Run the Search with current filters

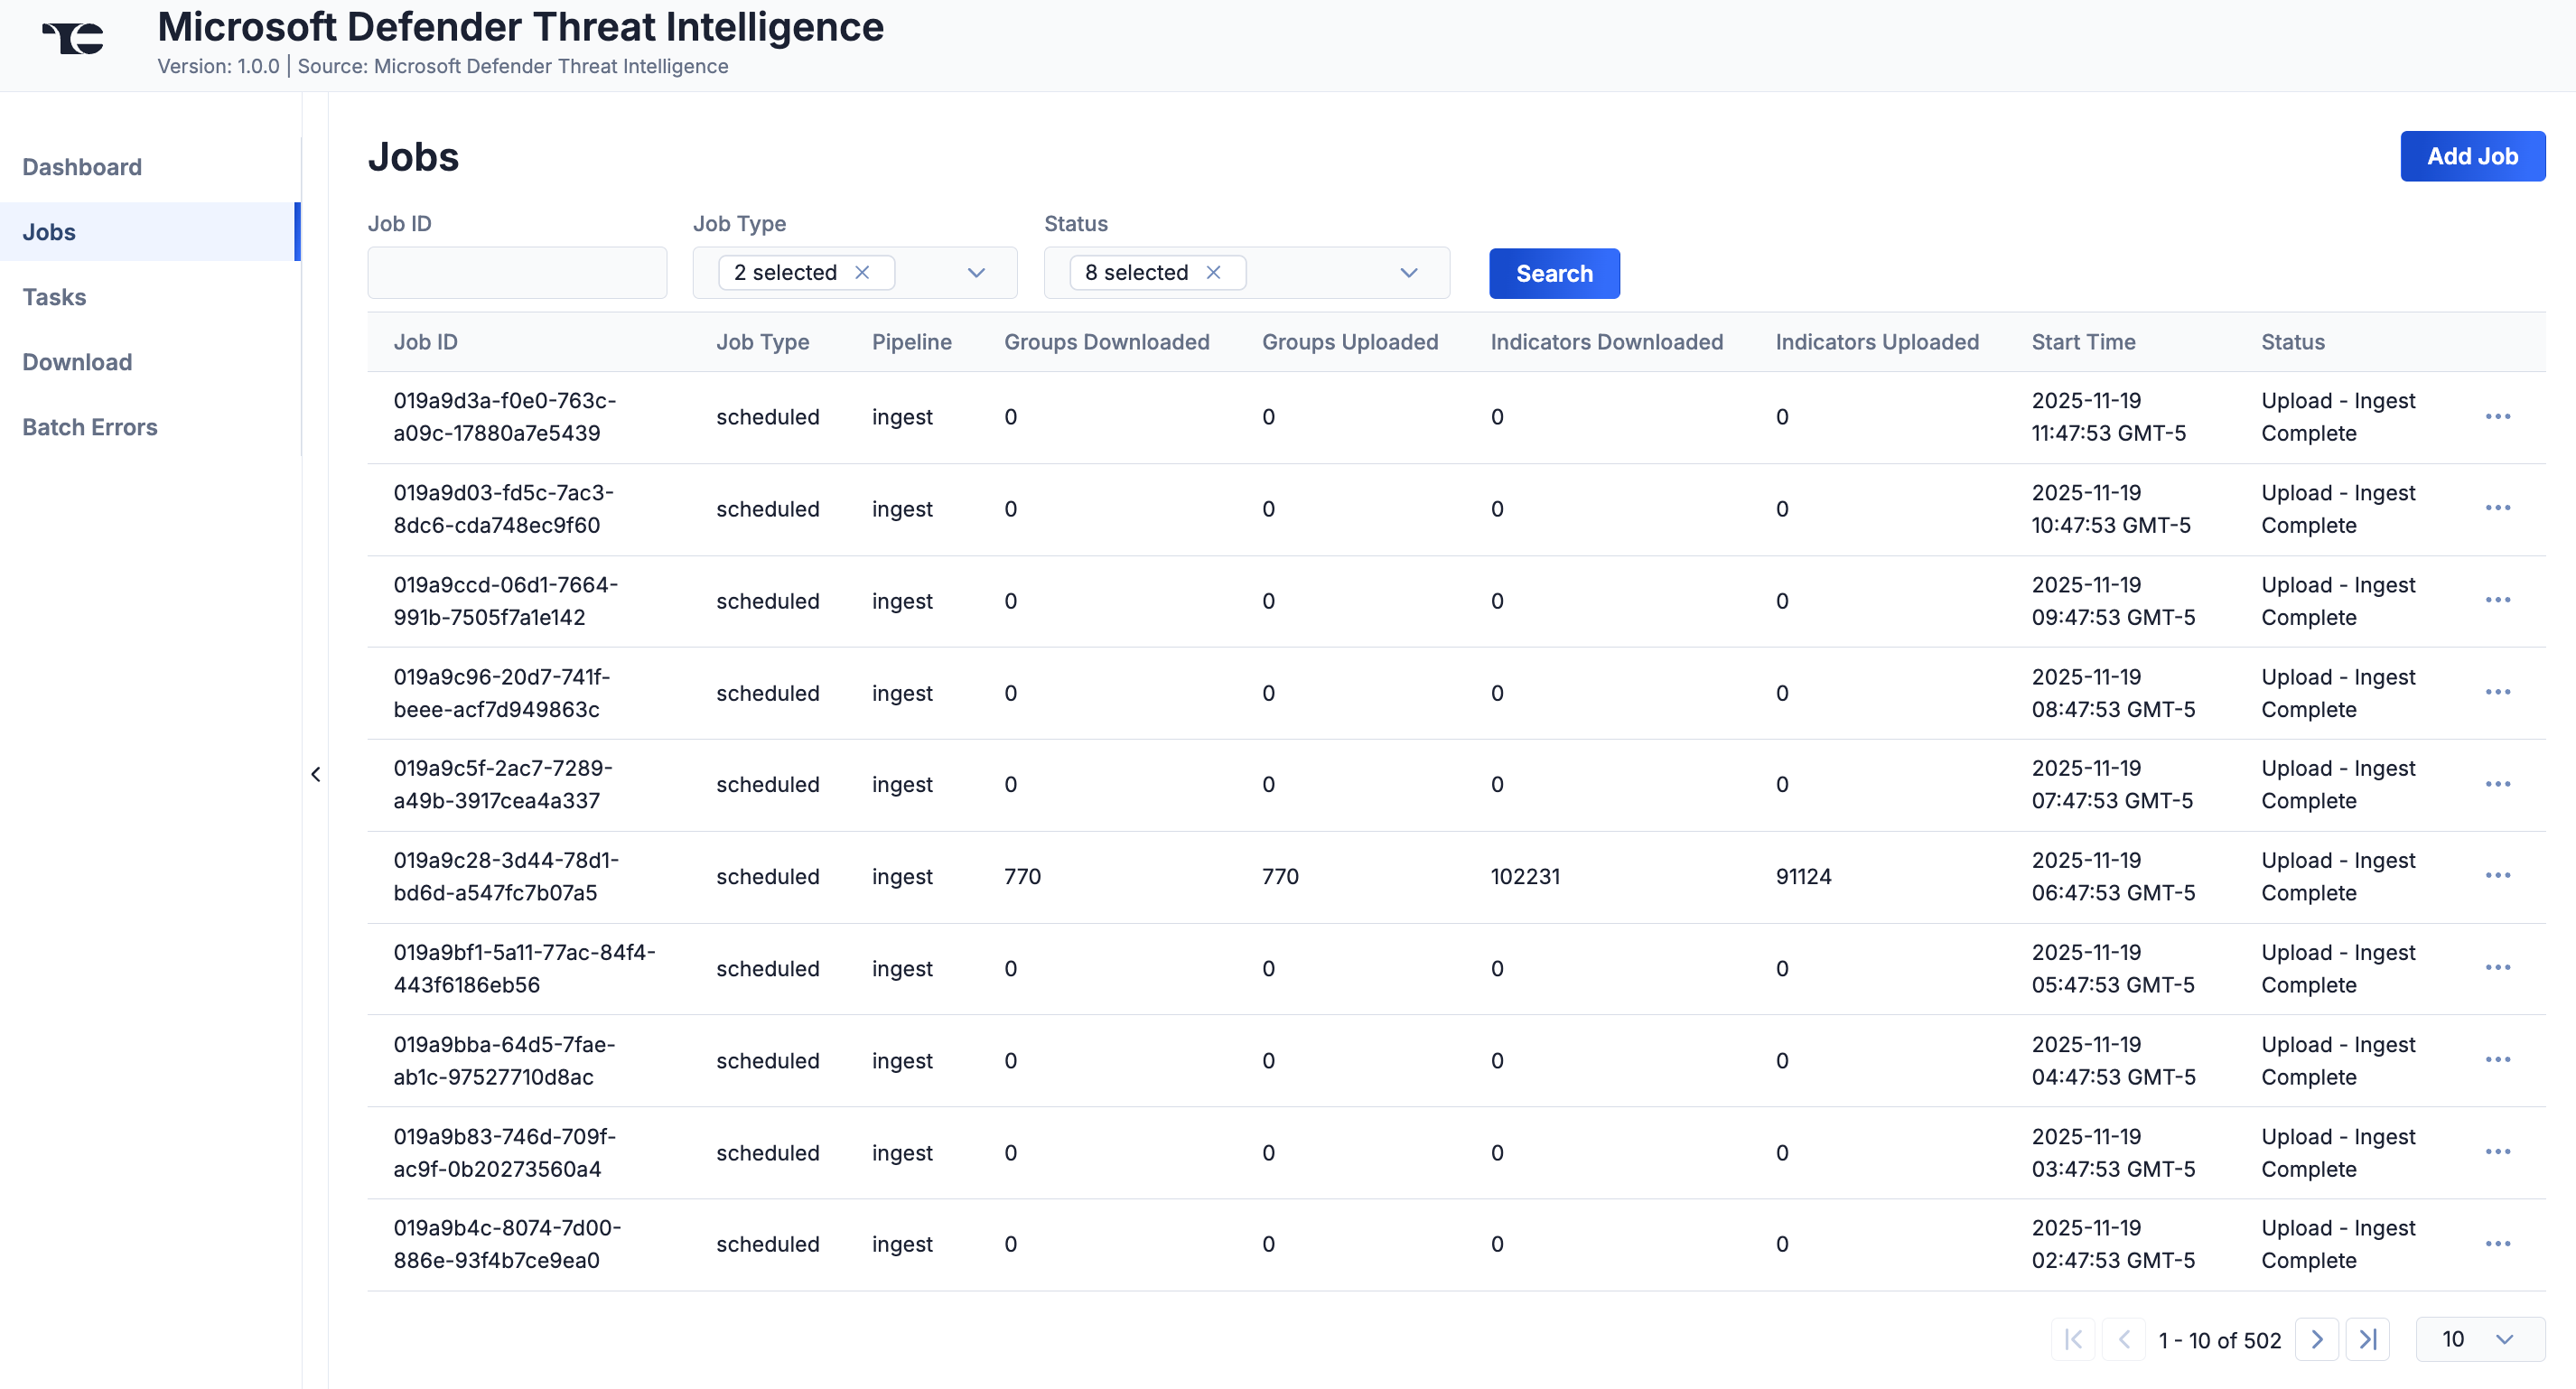point(1553,273)
